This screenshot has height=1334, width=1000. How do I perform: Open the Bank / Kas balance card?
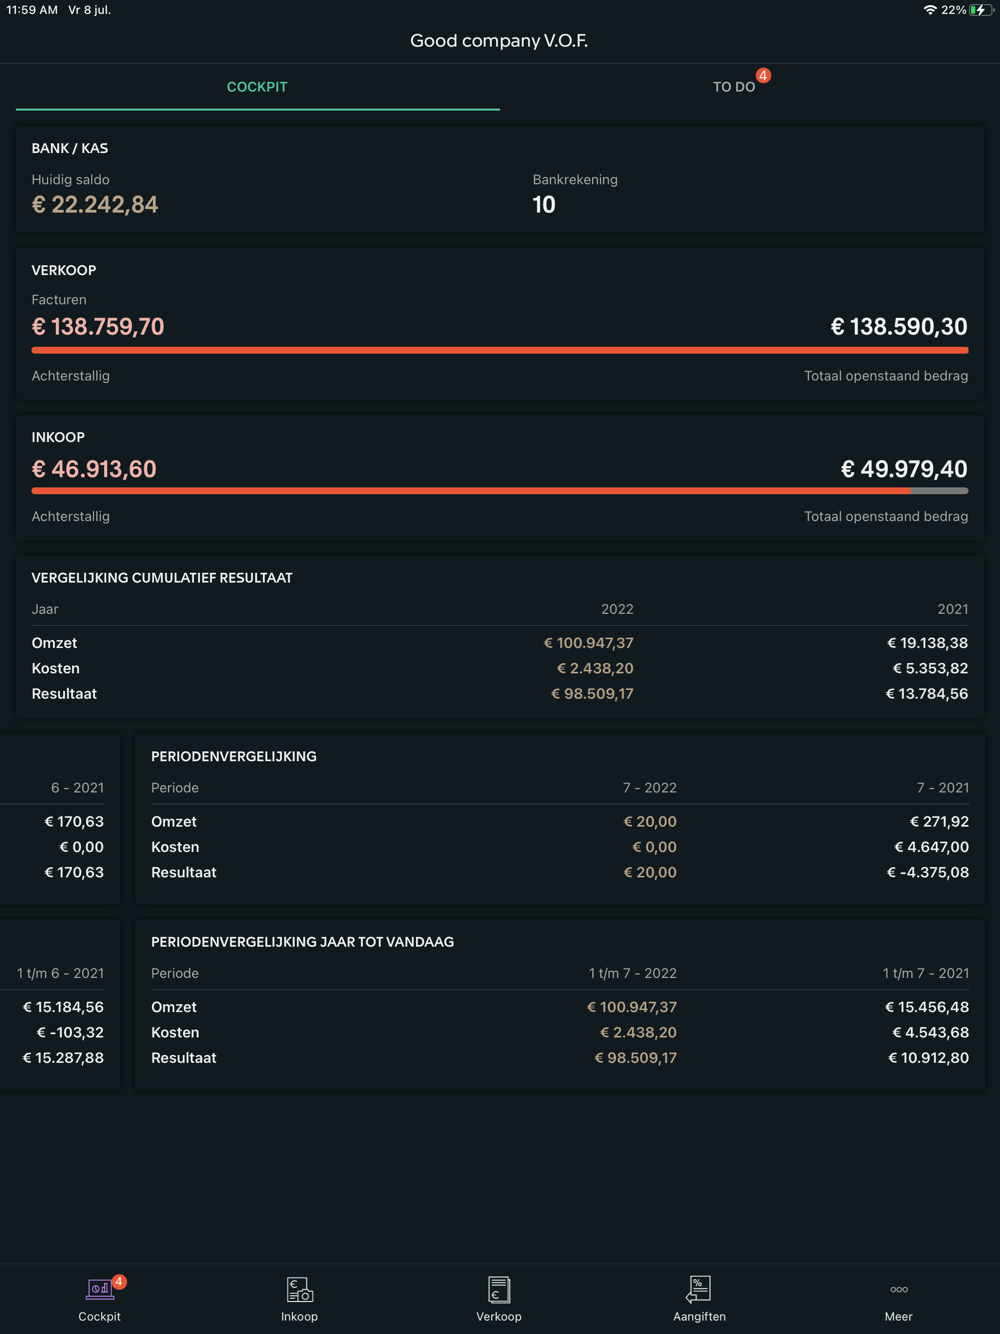tap(499, 180)
